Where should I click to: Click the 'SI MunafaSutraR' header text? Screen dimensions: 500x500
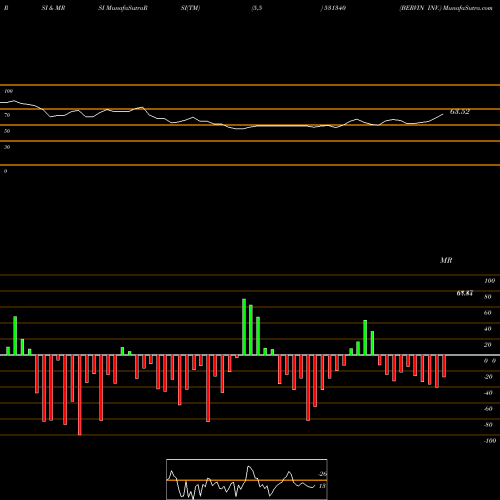click(123, 8)
